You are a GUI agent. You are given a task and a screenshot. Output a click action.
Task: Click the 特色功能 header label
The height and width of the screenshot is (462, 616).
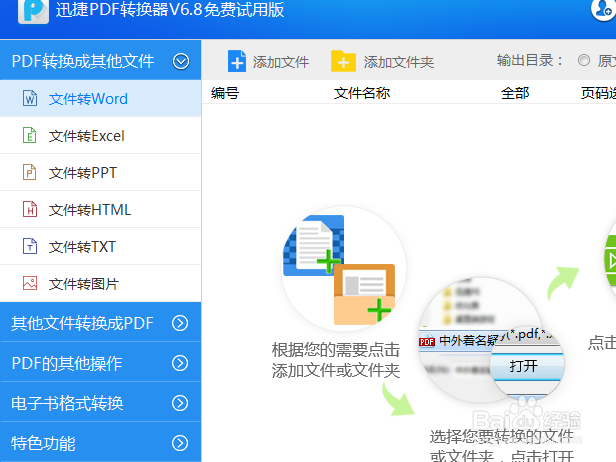pos(43,443)
